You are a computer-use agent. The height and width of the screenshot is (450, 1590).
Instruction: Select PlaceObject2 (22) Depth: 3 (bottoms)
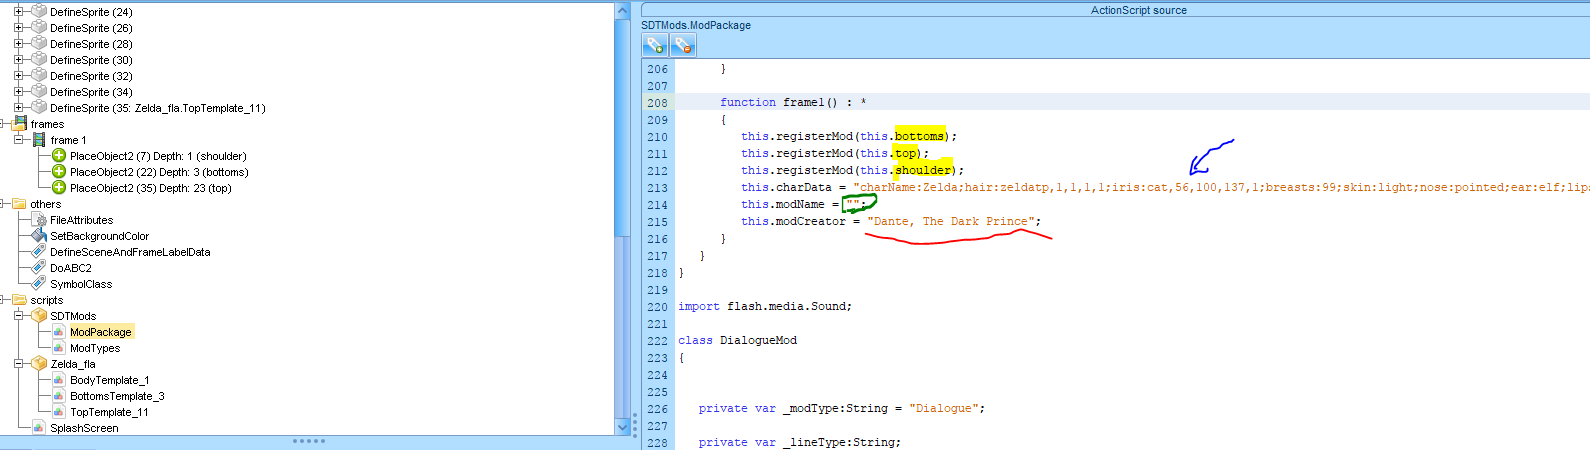coord(159,172)
